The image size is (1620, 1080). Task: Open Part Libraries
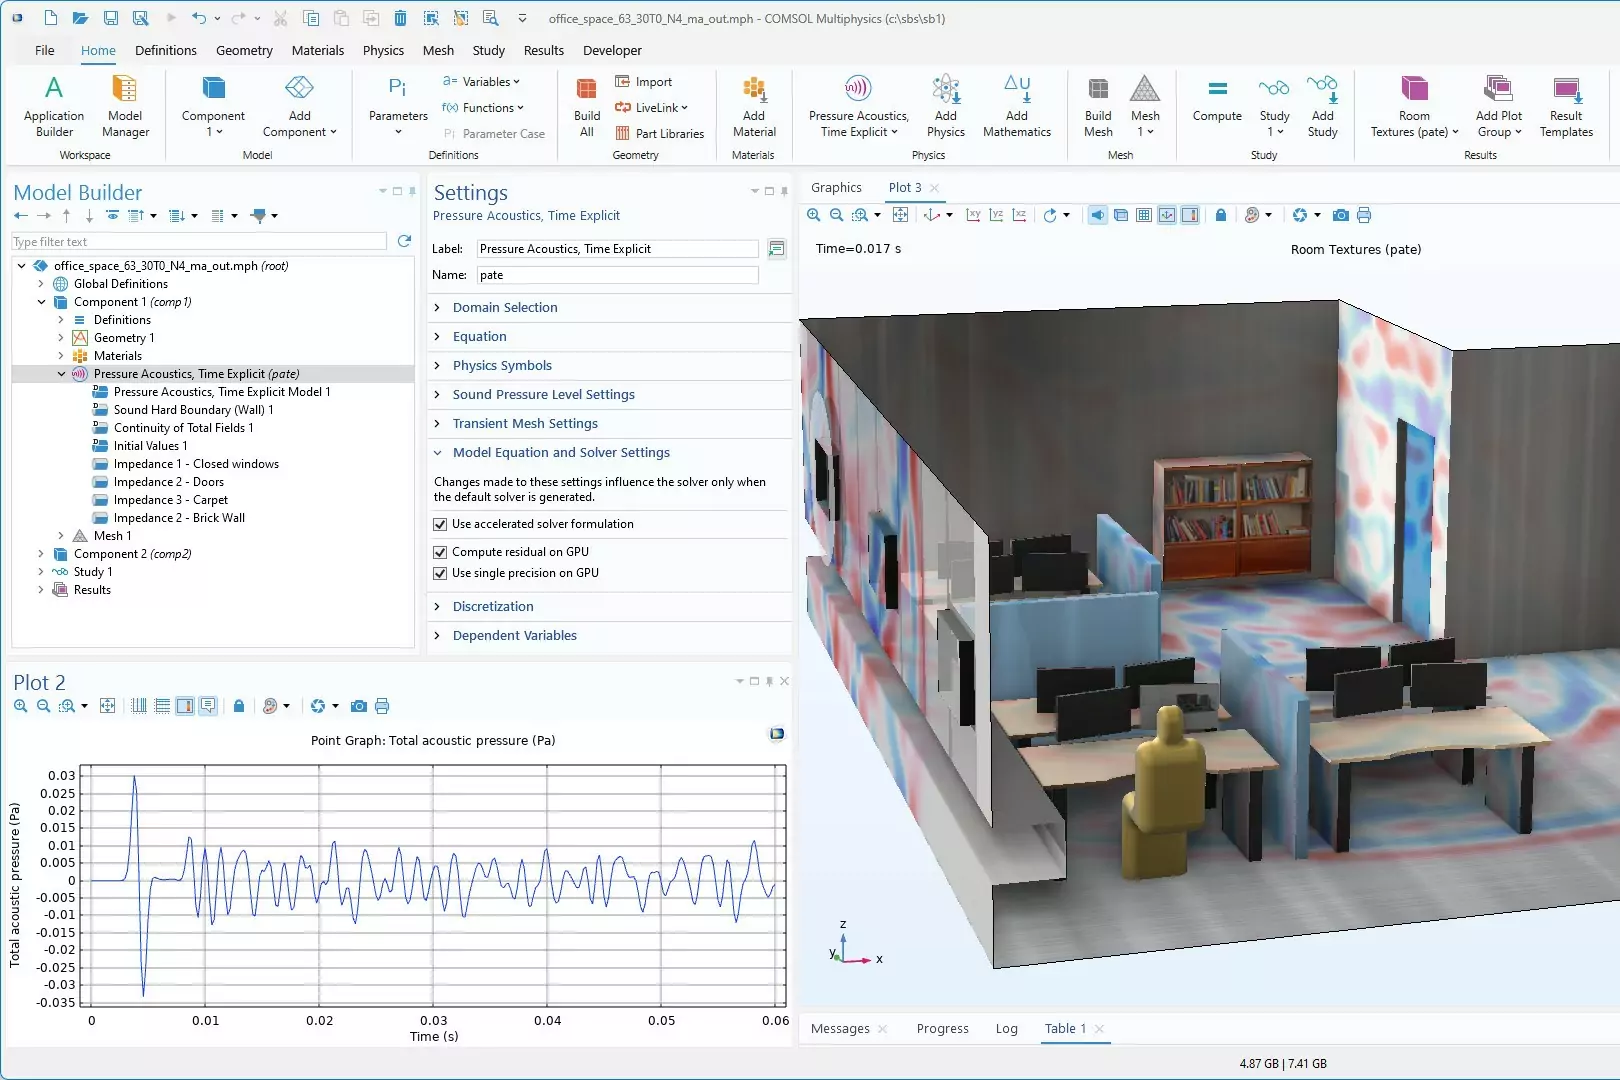(x=660, y=134)
